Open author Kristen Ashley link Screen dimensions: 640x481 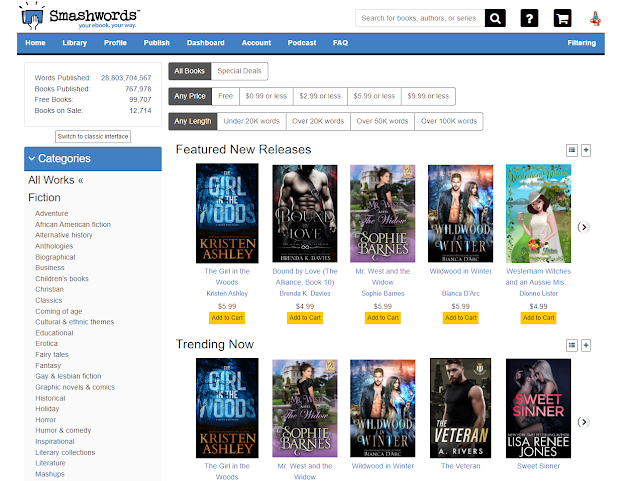pyautogui.click(x=227, y=294)
